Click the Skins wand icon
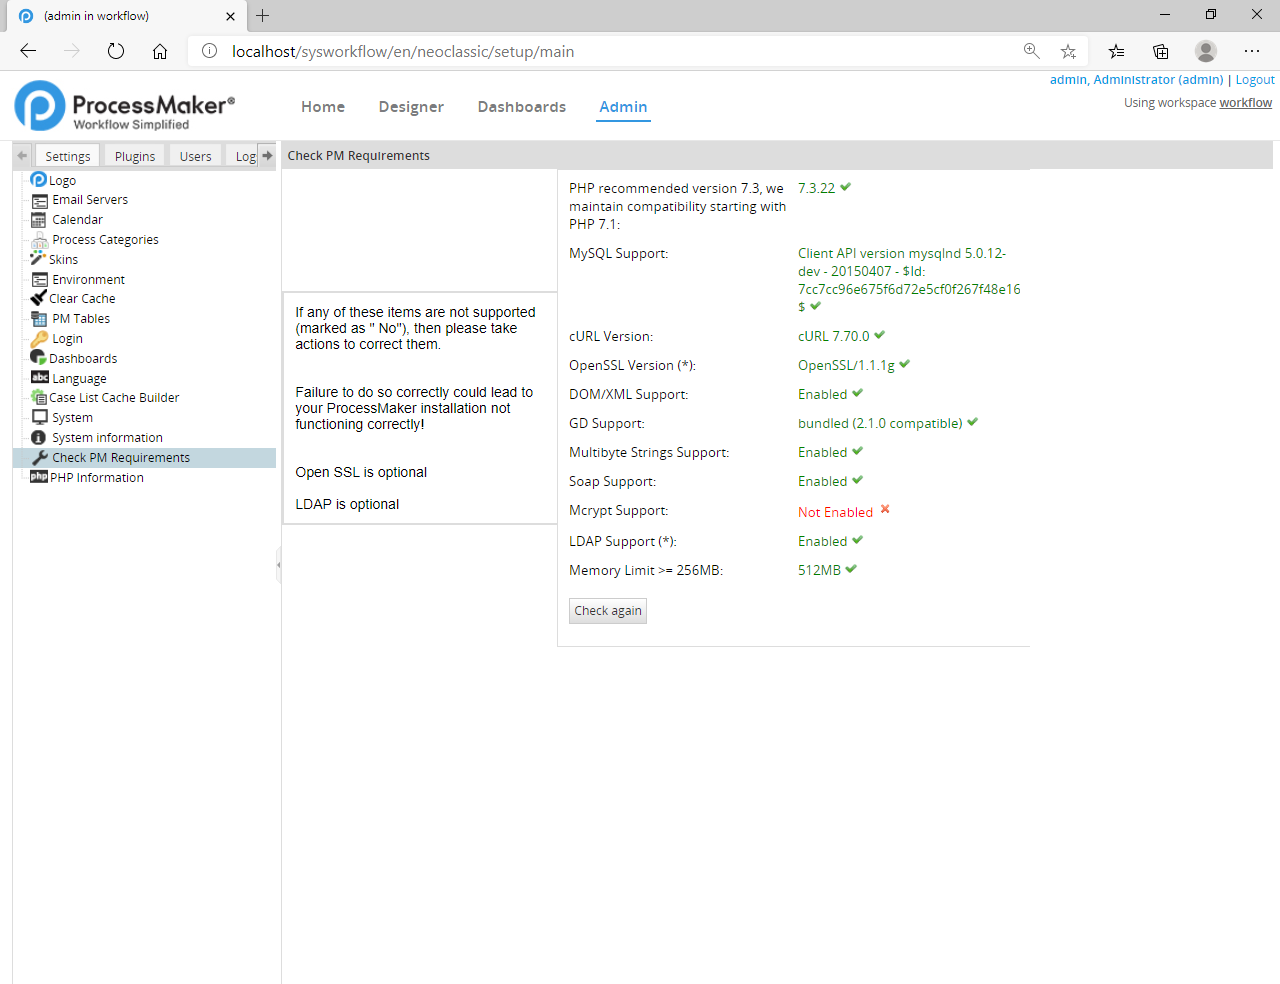The height and width of the screenshot is (984, 1280). pyautogui.click(x=38, y=259)
